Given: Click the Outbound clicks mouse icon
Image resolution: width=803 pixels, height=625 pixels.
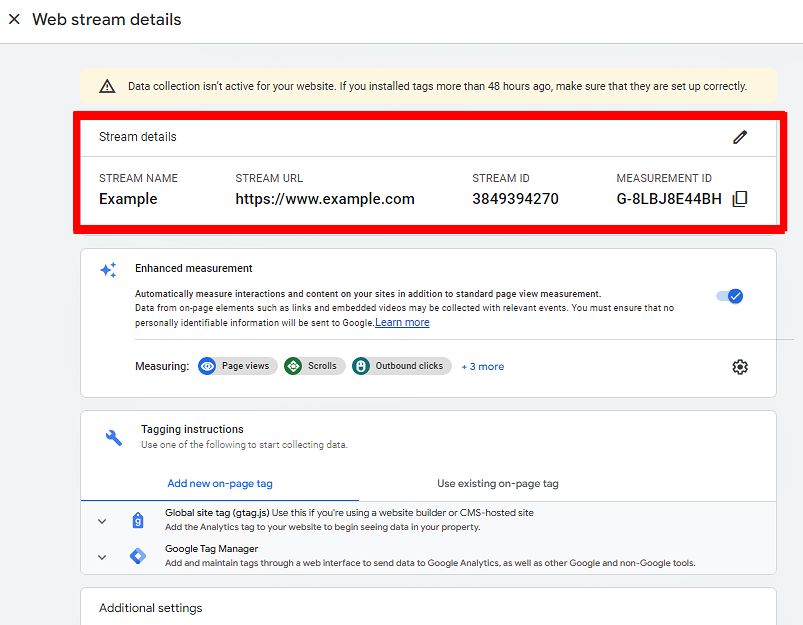Looking at the screenshot, I should pos(361,366).
